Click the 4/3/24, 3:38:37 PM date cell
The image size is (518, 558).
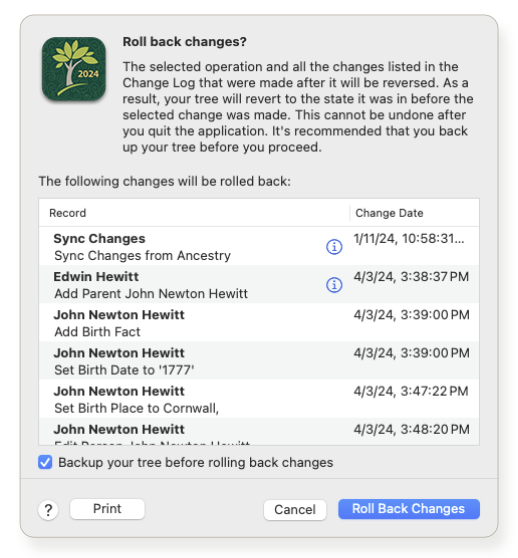[x=411, y=277]
